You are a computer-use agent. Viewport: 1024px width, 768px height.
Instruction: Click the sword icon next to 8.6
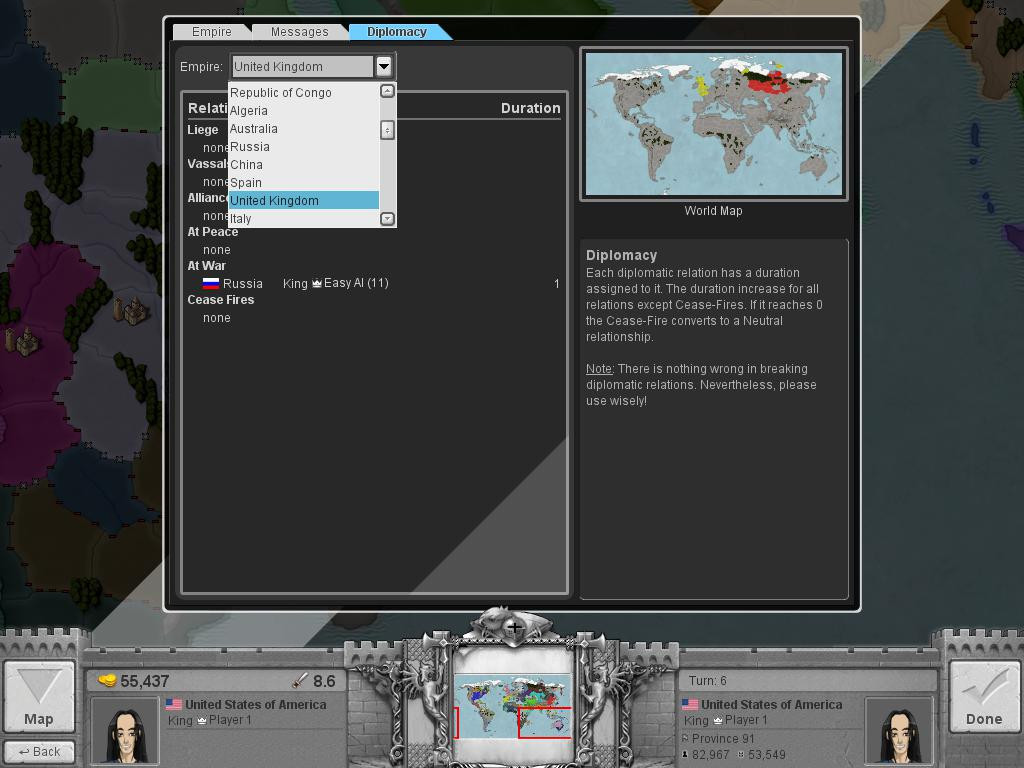[x=300, y=681]
